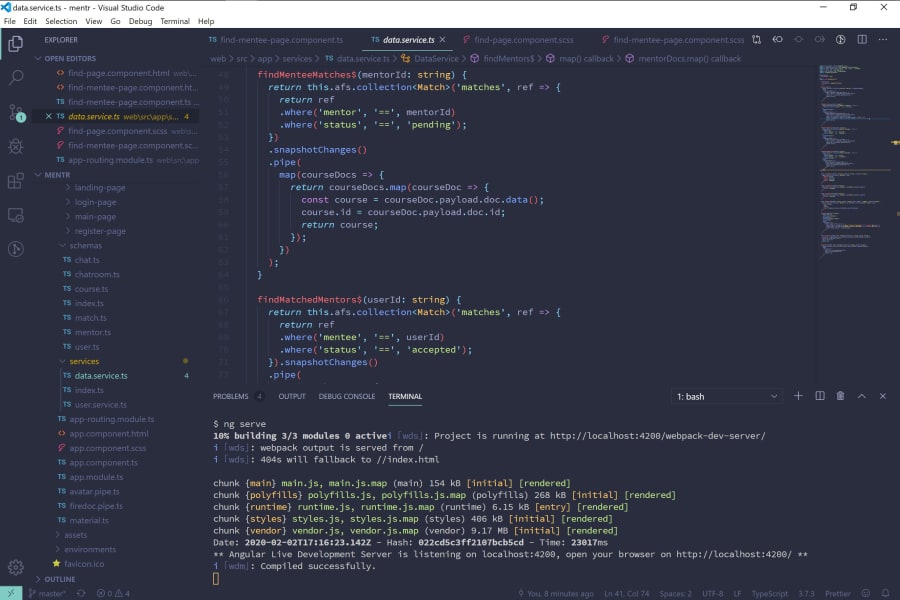The height and width of the screenshot is (600, 900).
Task: Open the bash terminal selector dropdown
Action: click(727, 397)
